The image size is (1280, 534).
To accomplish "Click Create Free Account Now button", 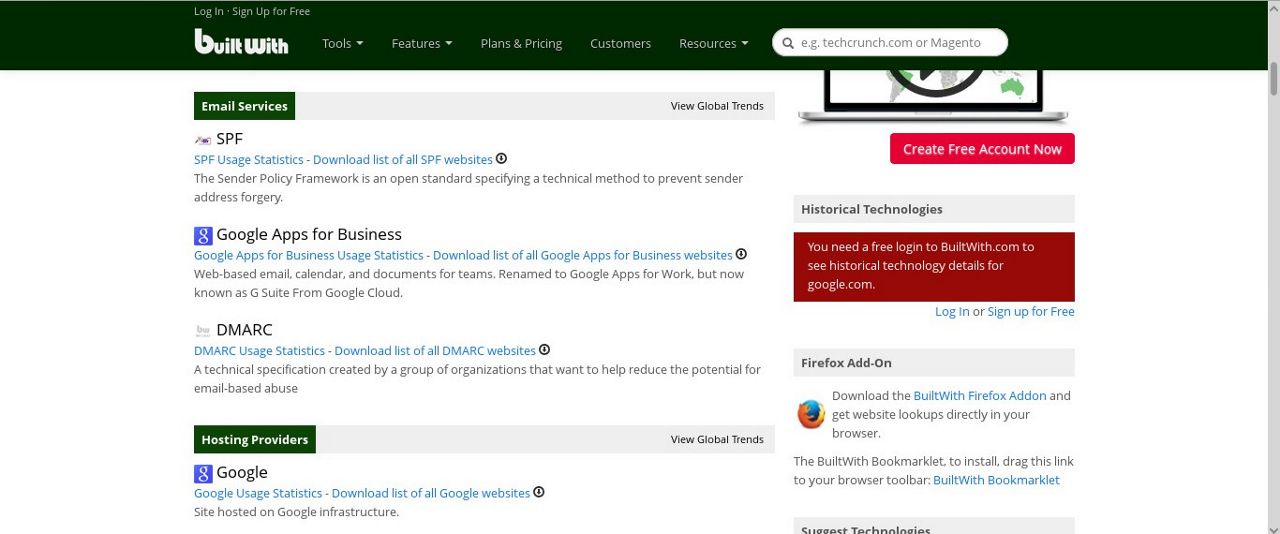I will coord(982,149).
